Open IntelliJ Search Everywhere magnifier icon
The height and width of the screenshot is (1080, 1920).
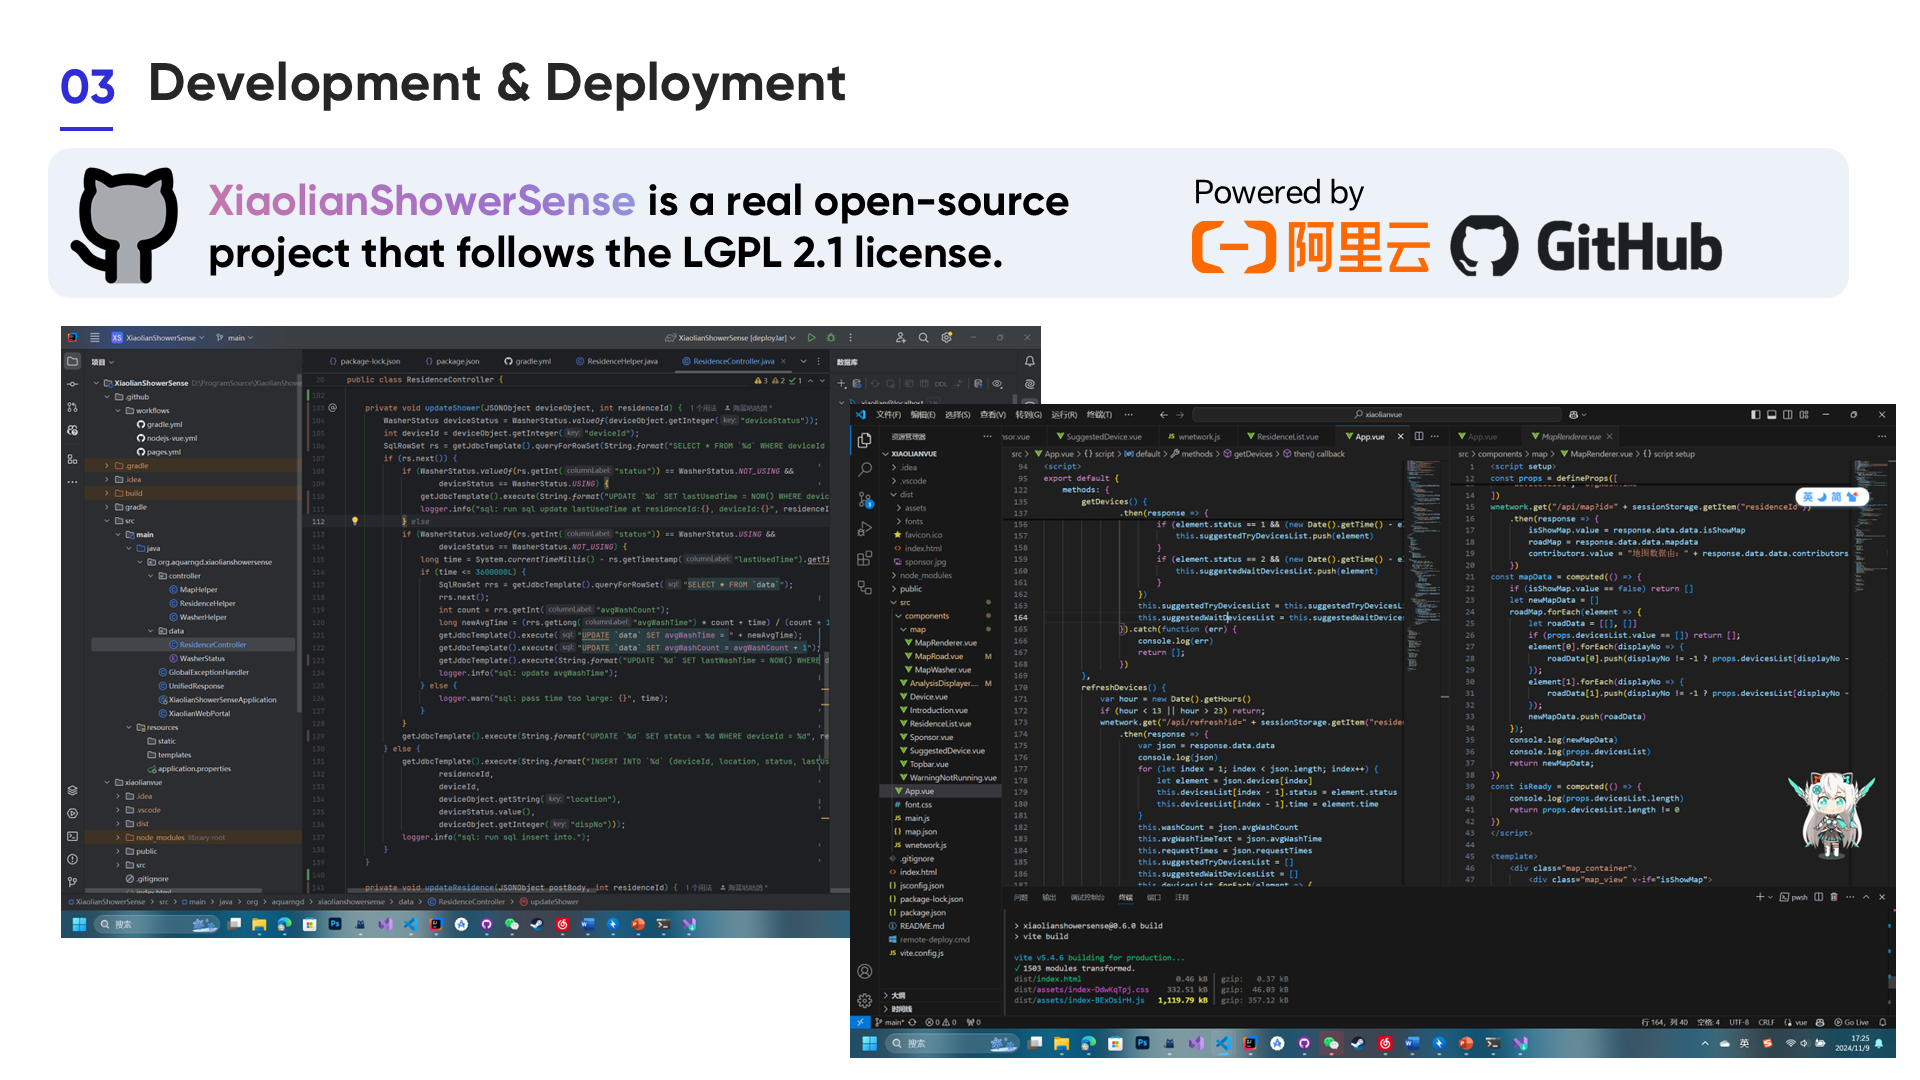coord(923,338)
